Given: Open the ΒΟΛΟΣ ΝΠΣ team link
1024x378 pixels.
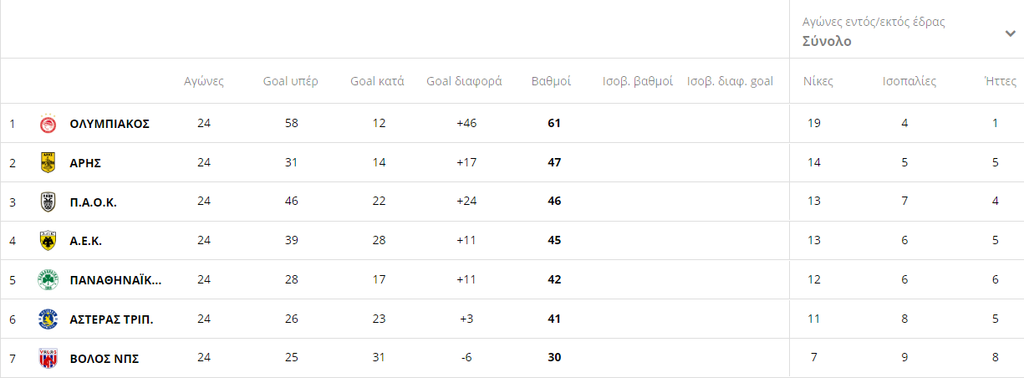Looking at the screenshot, I should [x=104, y=358].
